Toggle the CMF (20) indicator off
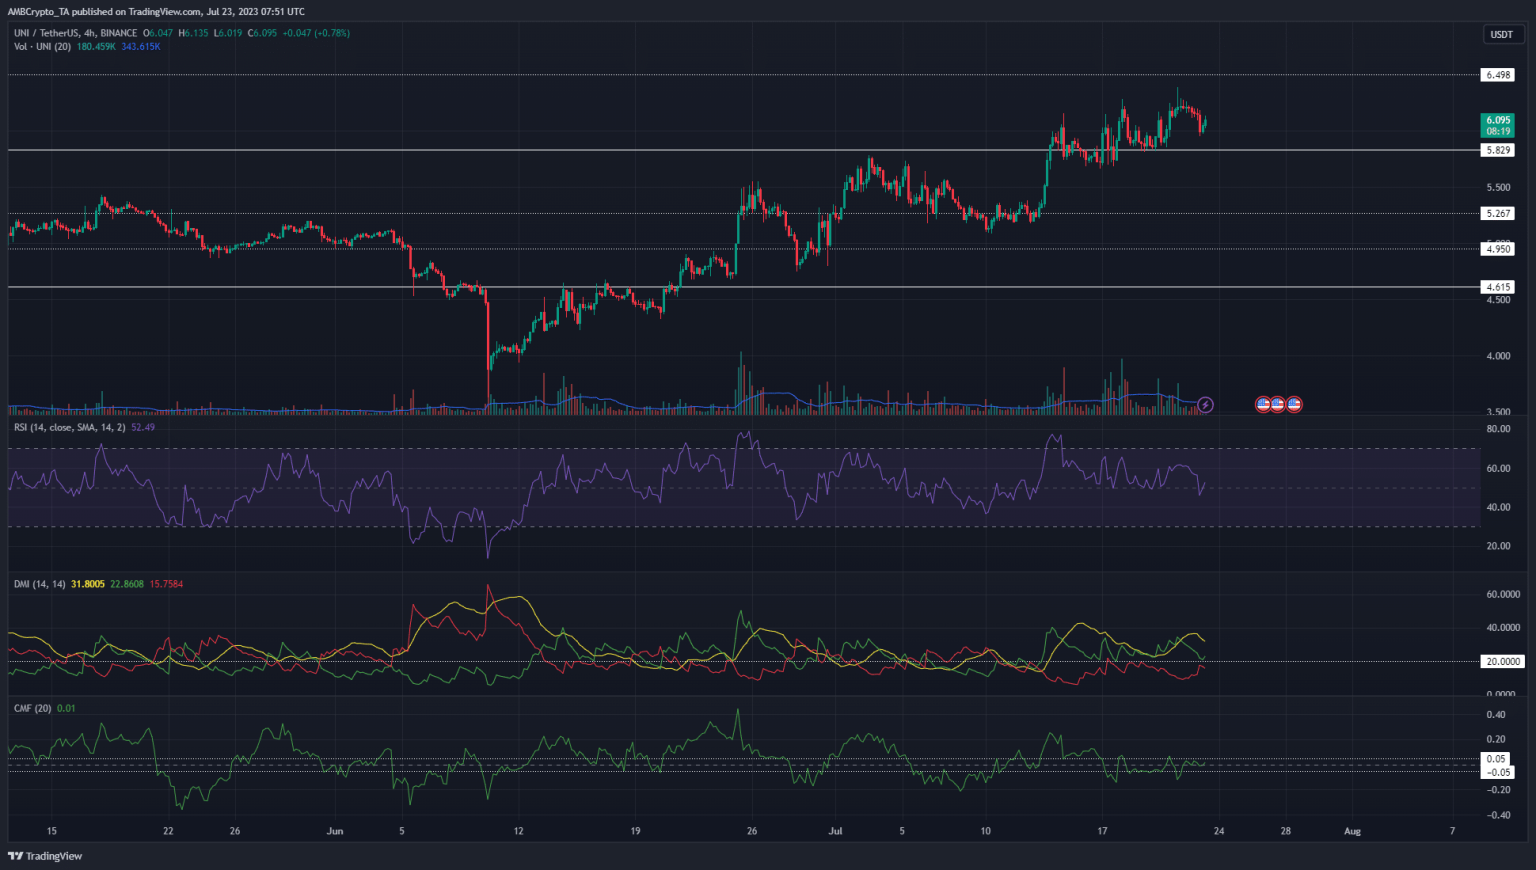 coord(35,708)
